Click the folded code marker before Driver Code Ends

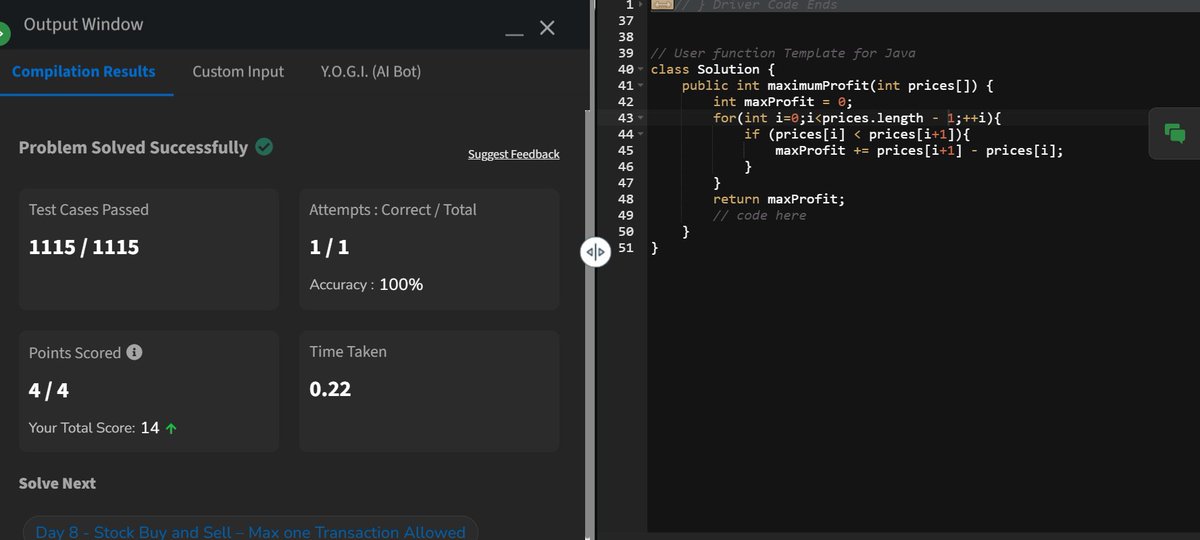(x=661, y=5)
